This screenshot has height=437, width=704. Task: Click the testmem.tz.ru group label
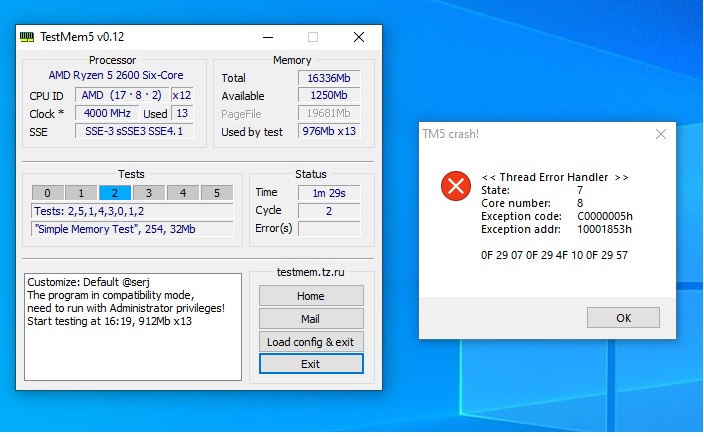[x=311, y=272]
